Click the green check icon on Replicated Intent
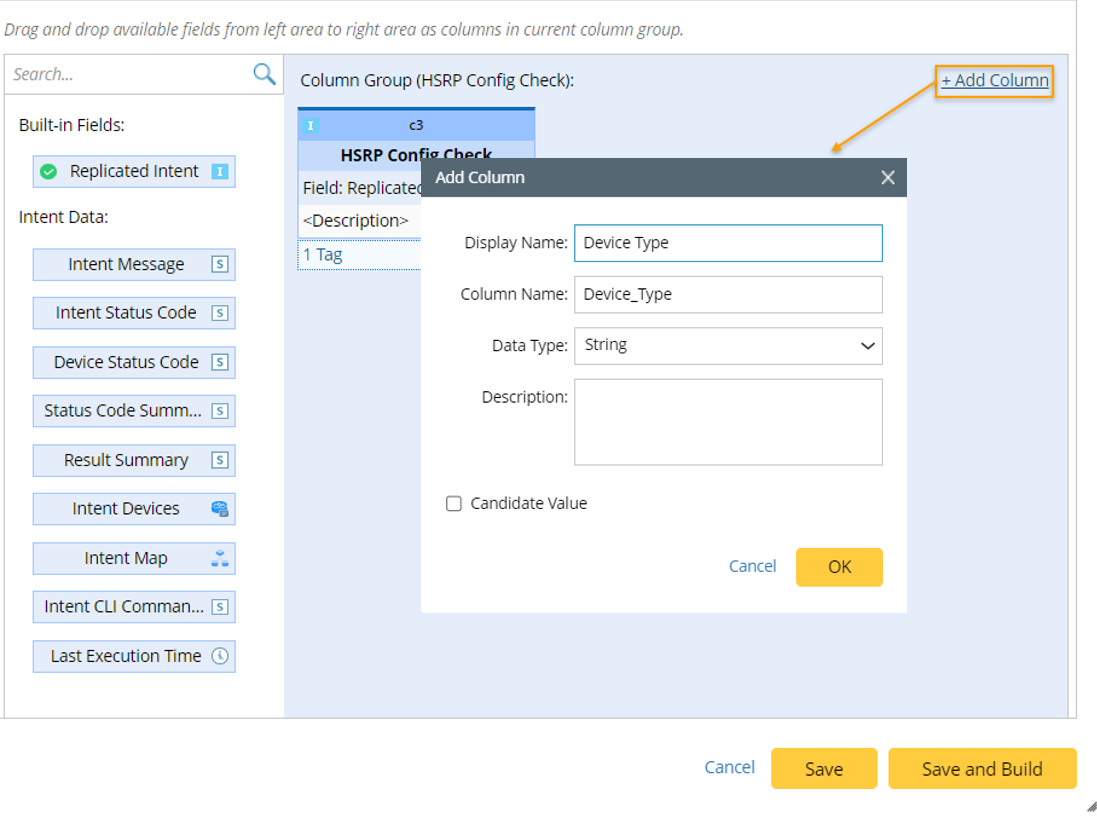1097x817 pixels. tap(48, 172)
